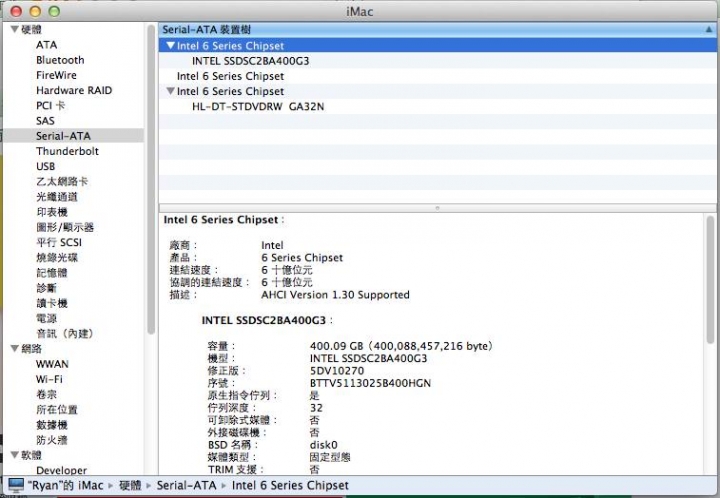Viewport: 720px width, 498px height.
Task: Select 燒錄光碟 in the sidebar
Action: click(57, 257)
